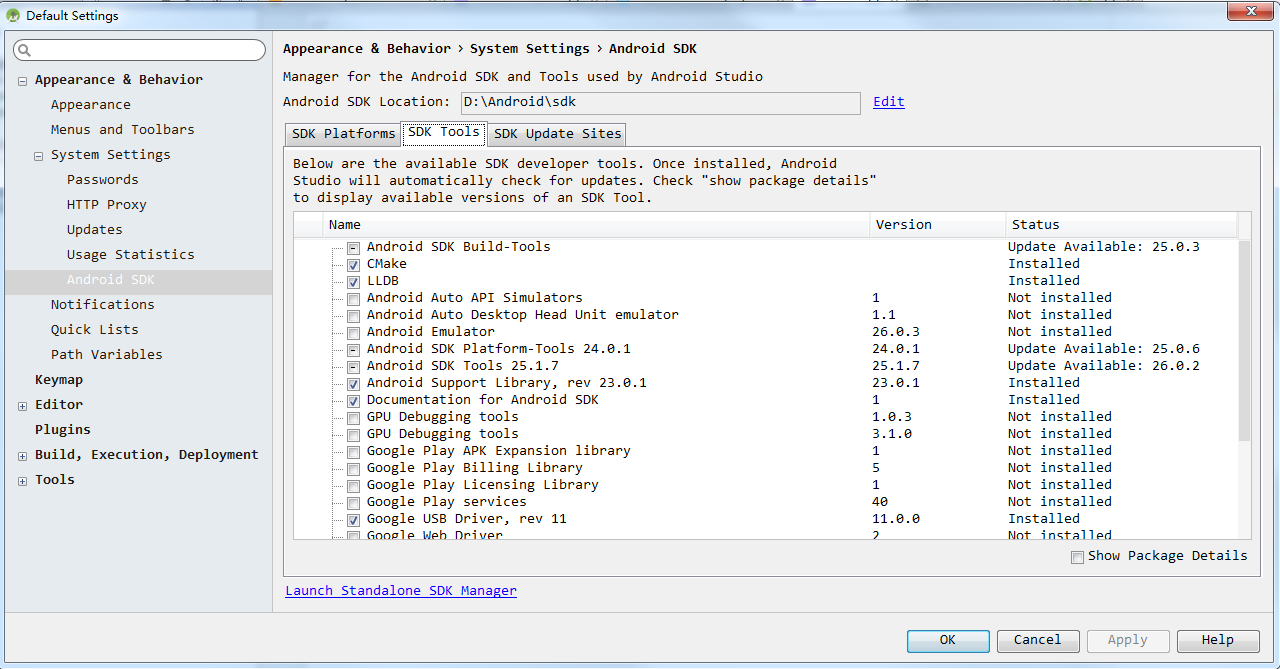The width and height of the screenshot is (1280, 669).
Task: Check the Android Emulator checkbox
Action: [x=353, y=333]
